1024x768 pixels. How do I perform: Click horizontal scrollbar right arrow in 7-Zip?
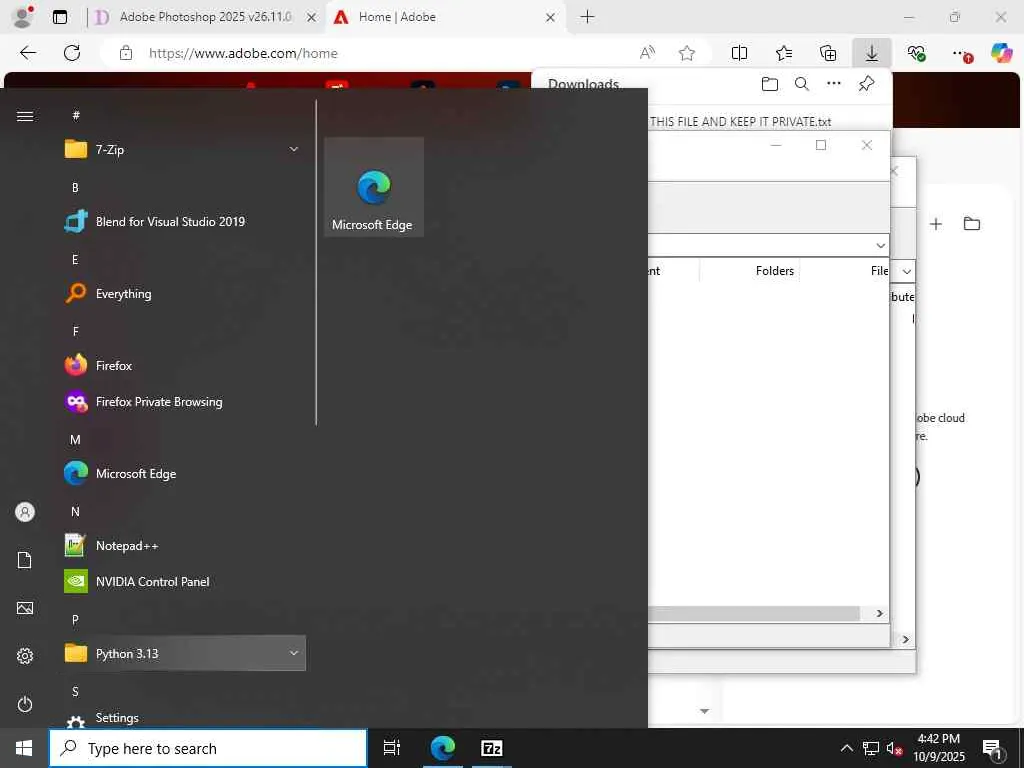tap(880, 613)
